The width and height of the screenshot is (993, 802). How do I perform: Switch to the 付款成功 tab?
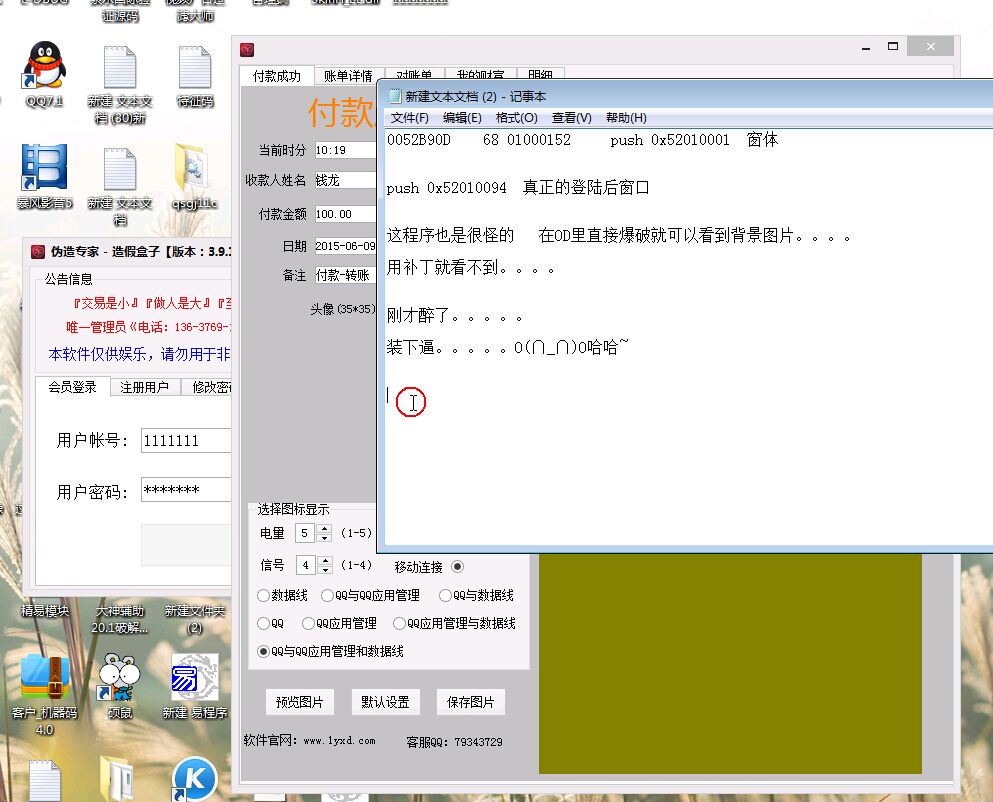(x=277, y=75)
